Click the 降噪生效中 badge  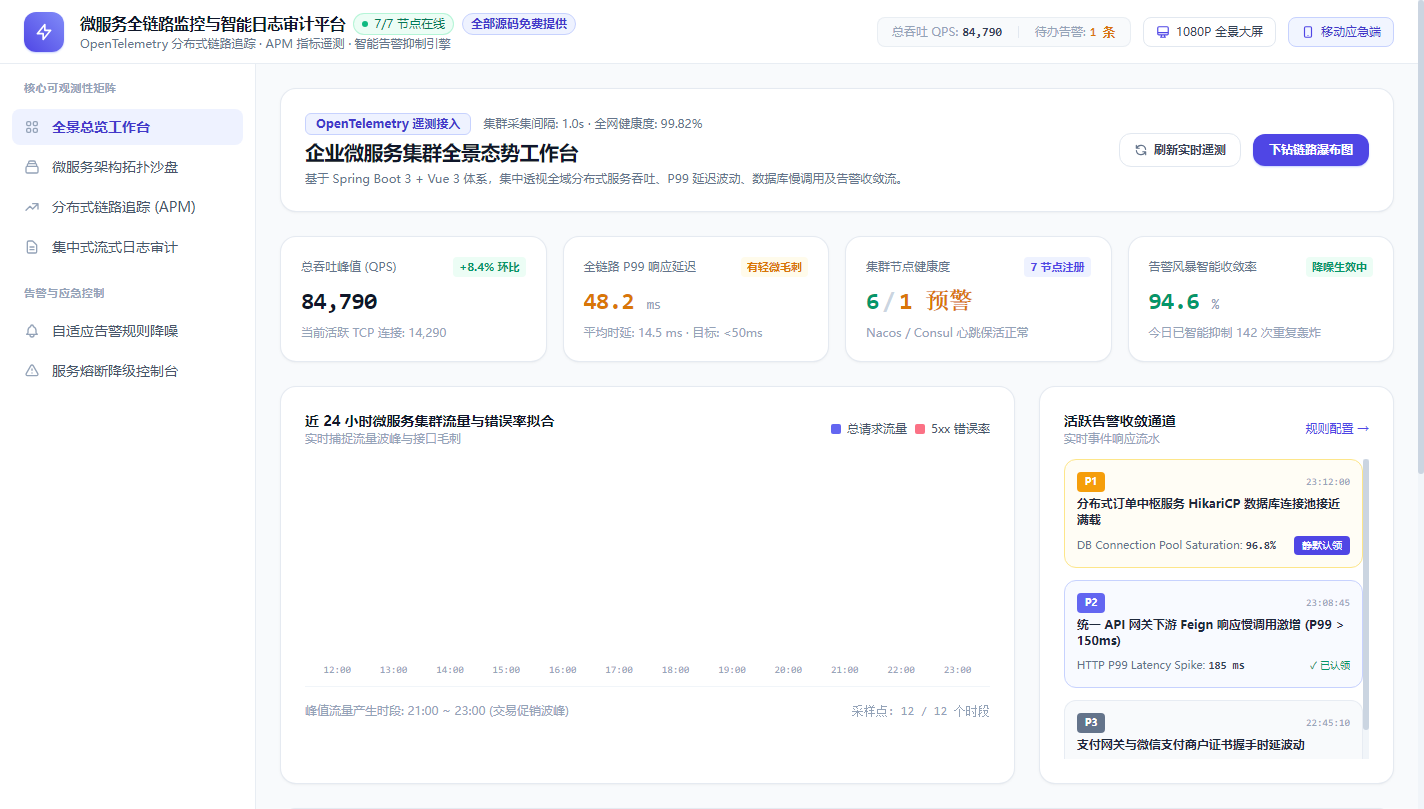pyautogui.click(x=1339, y=267)
